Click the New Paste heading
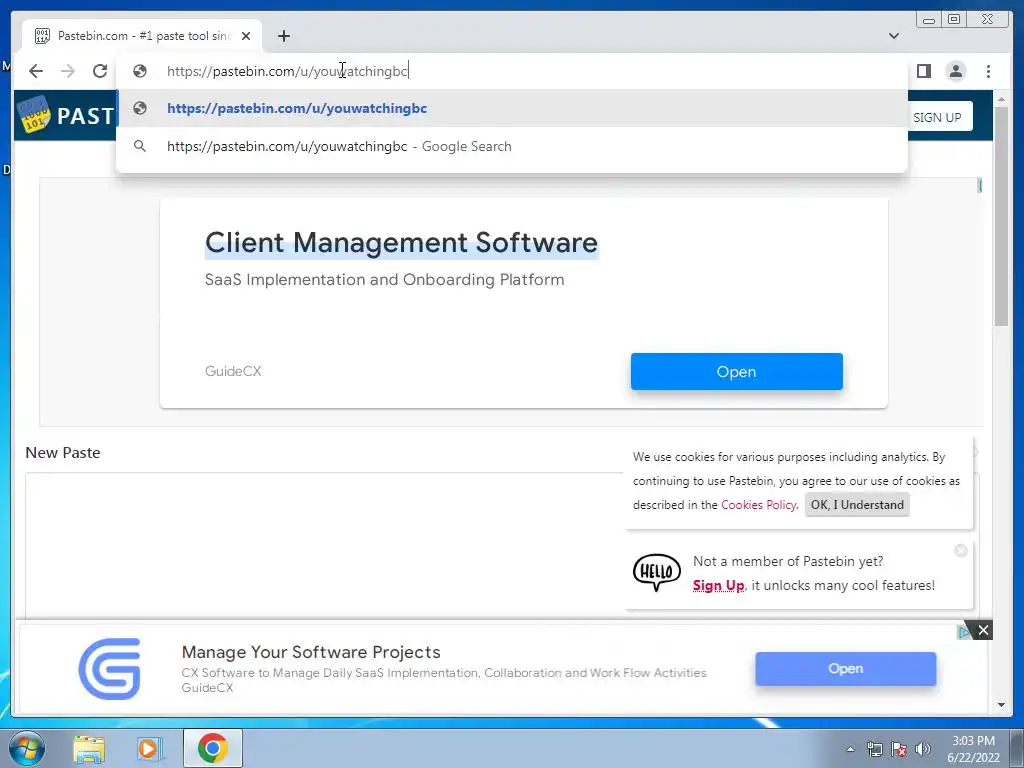The height and width of the screenshot is (768, 1024). point(63,453)
